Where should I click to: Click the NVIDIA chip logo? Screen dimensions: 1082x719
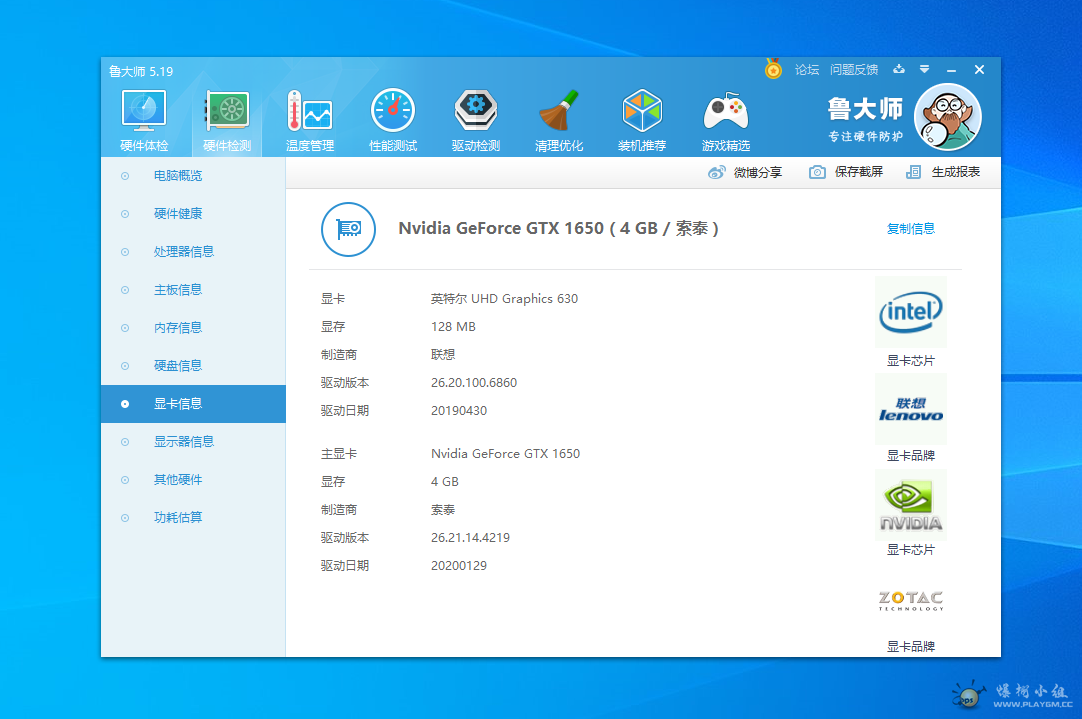click(911, 505)
